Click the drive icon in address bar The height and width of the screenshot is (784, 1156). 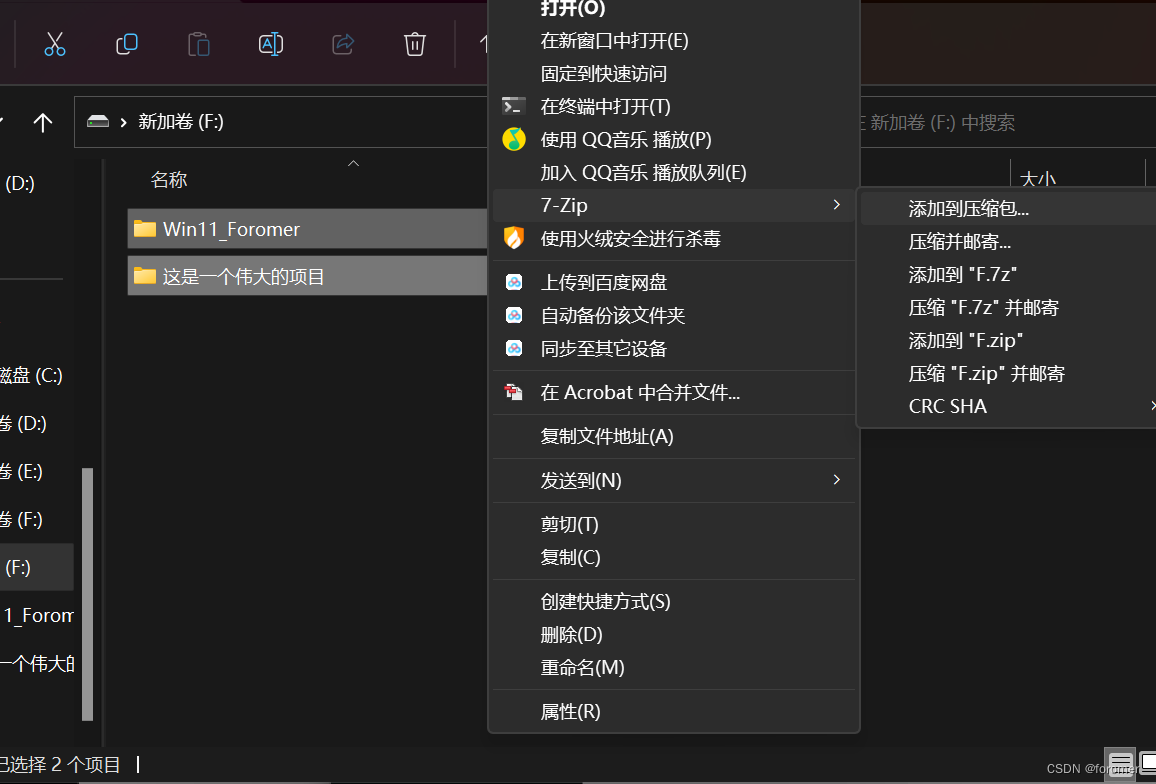[98, 122]
